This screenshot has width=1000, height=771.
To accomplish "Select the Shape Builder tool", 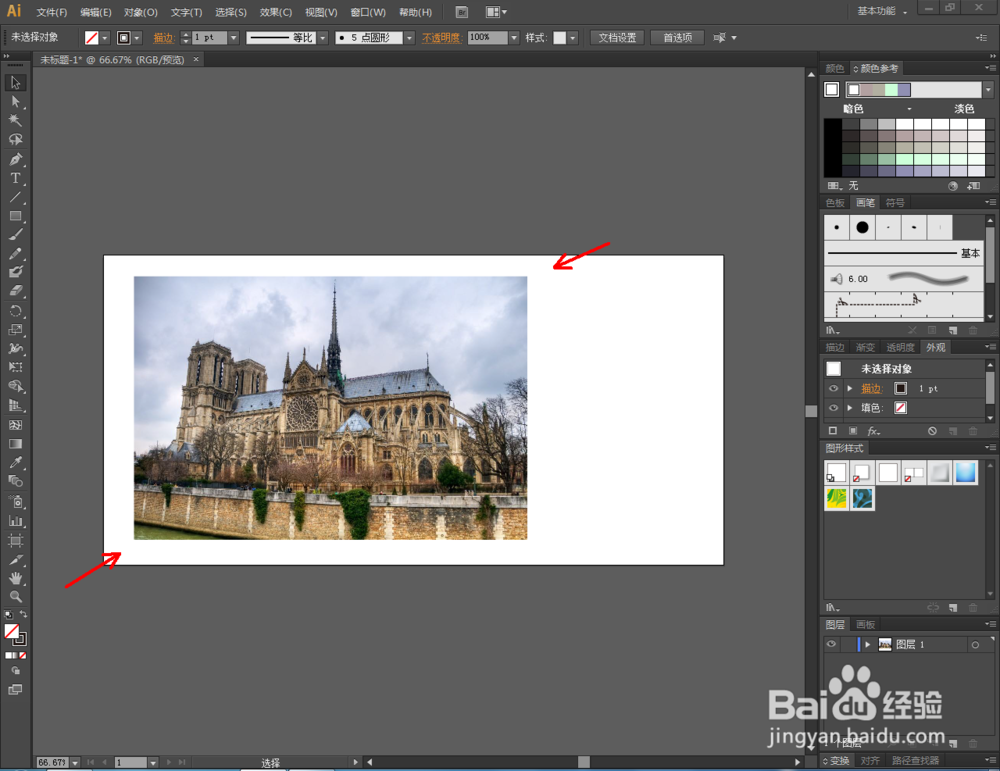I will coord(15,386).
